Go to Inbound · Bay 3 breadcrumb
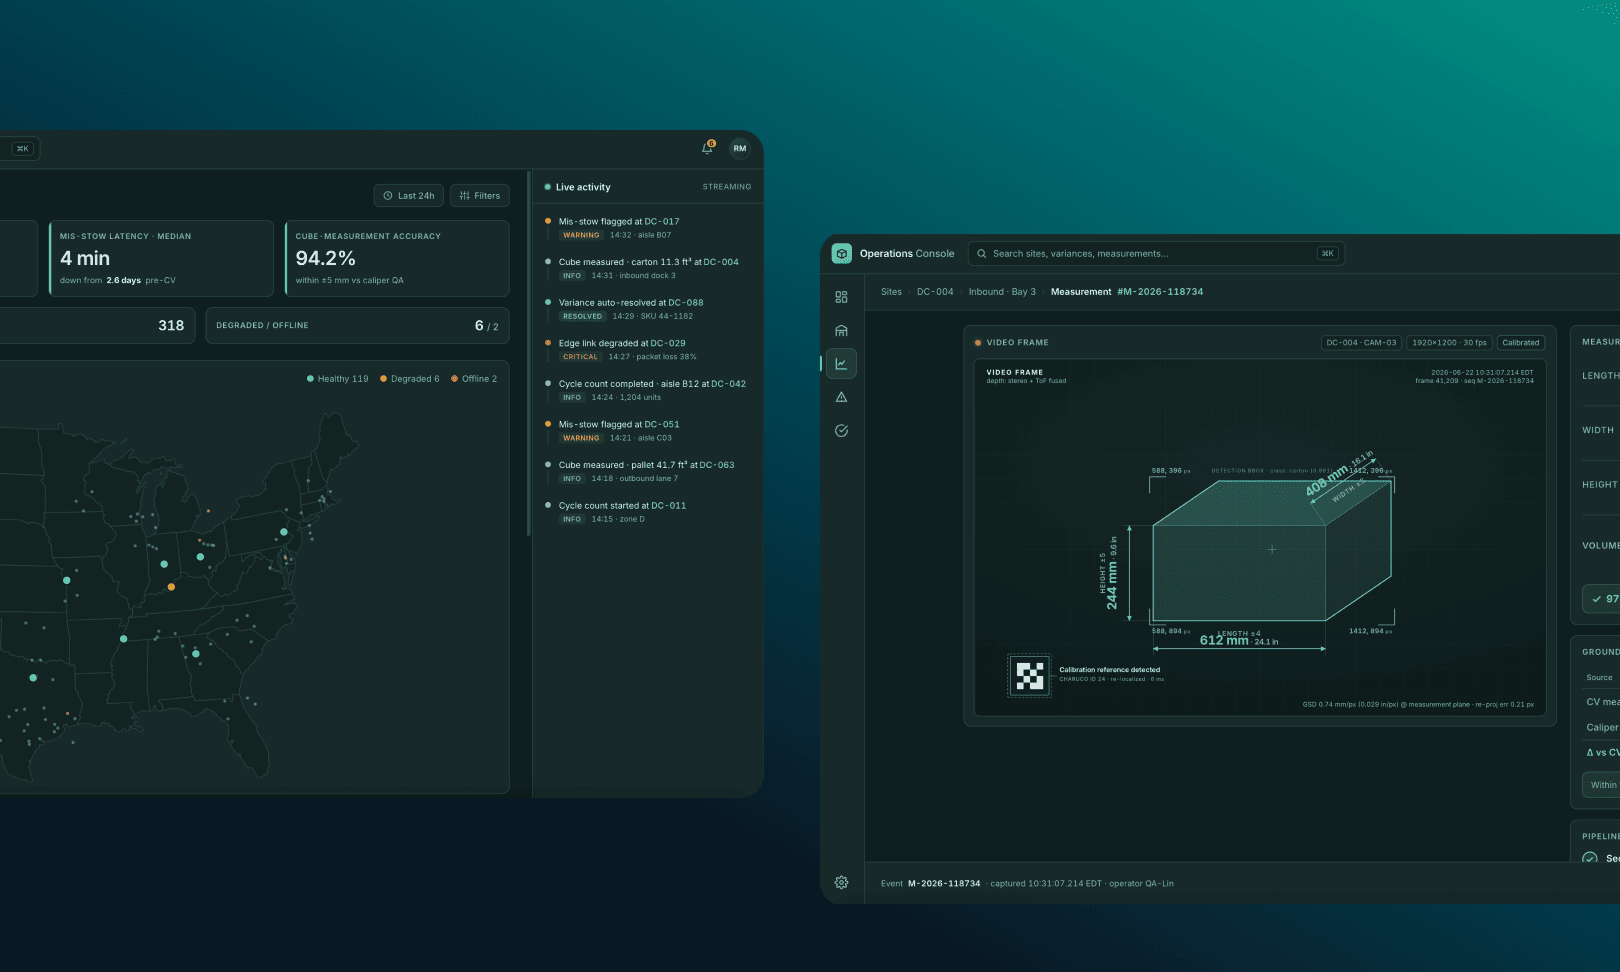1620x972 pixels. tap(1002, 292)
